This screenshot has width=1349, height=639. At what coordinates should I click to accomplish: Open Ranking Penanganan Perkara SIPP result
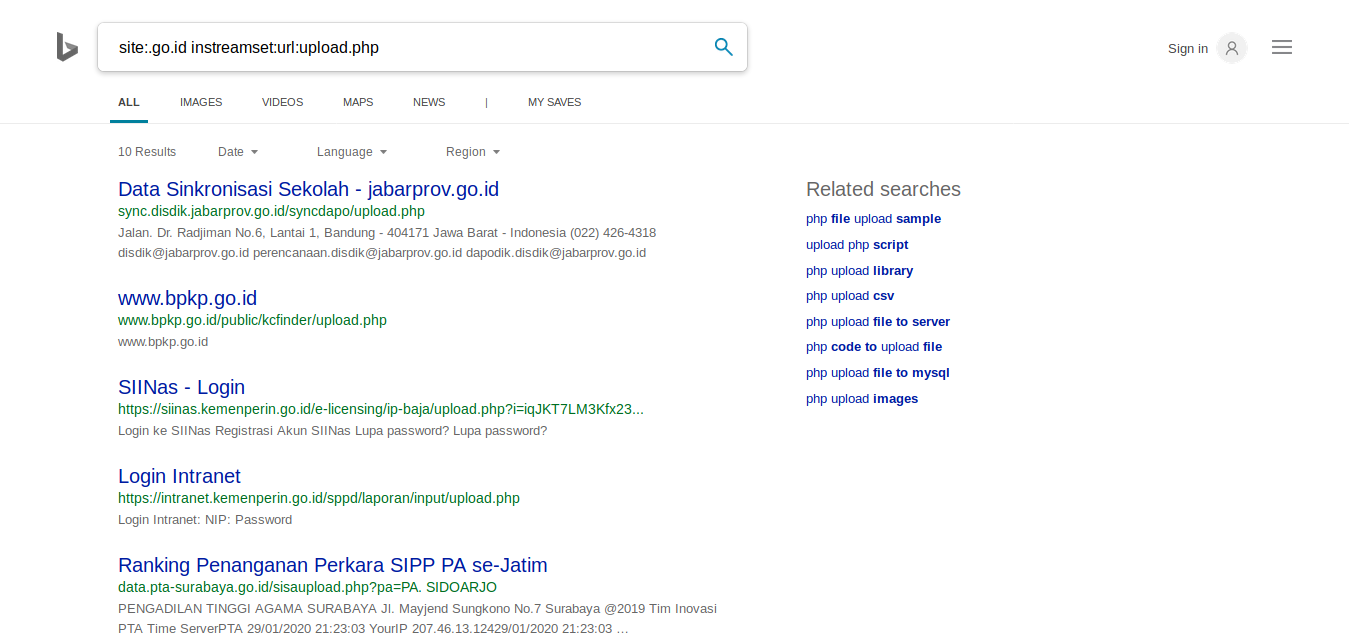[x=333, y=565]
